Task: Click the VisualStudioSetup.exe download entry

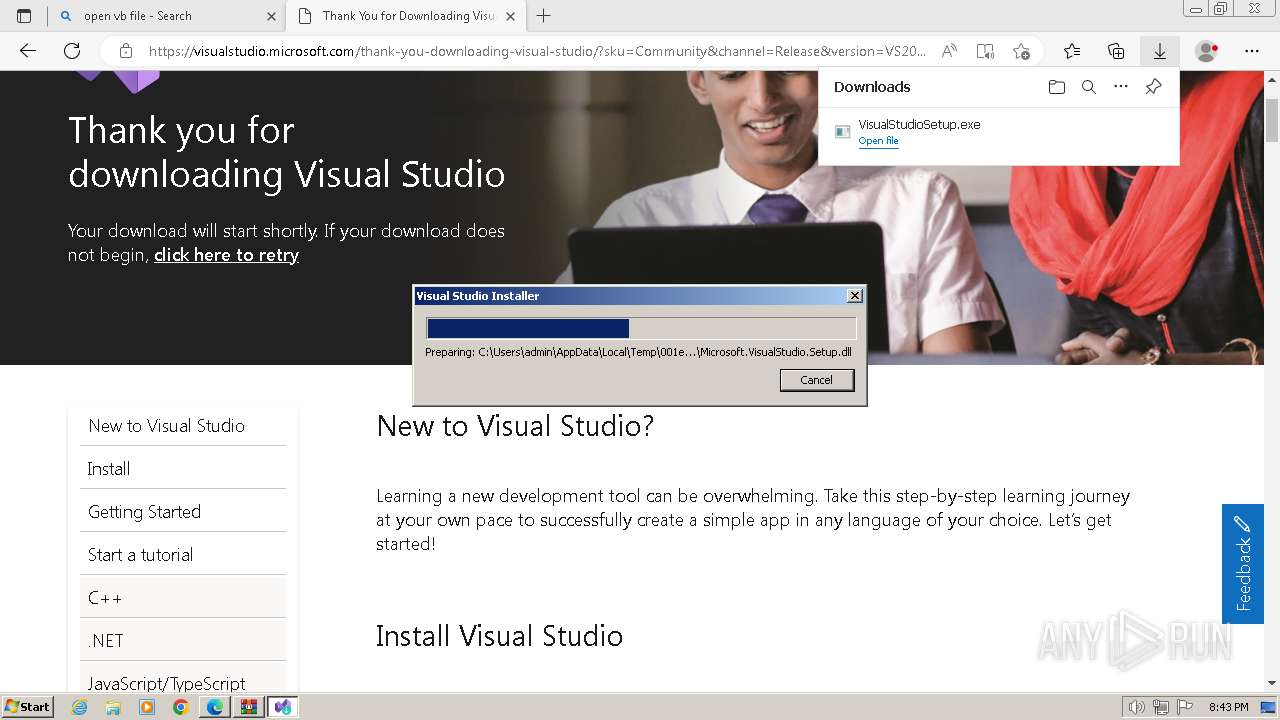Action: tap(998, 132)
